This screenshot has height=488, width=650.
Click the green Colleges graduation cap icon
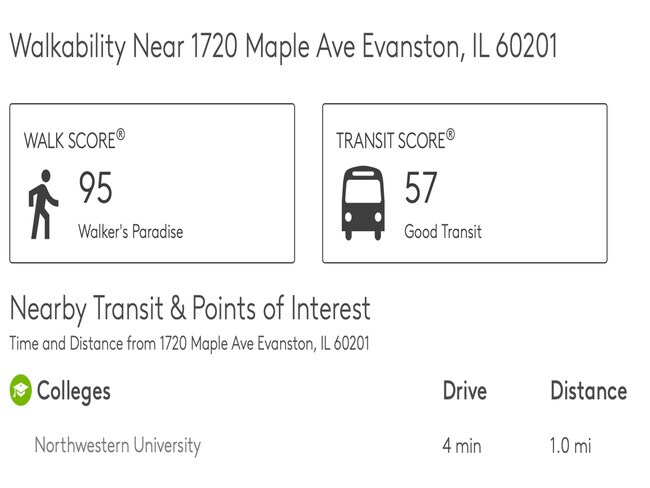(20, 390)
